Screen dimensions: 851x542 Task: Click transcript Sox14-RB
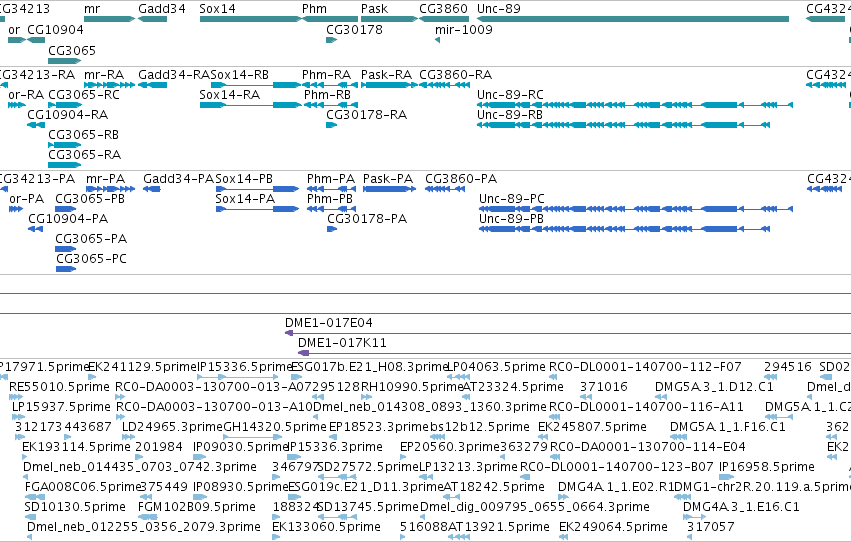(x=256, y=85)
